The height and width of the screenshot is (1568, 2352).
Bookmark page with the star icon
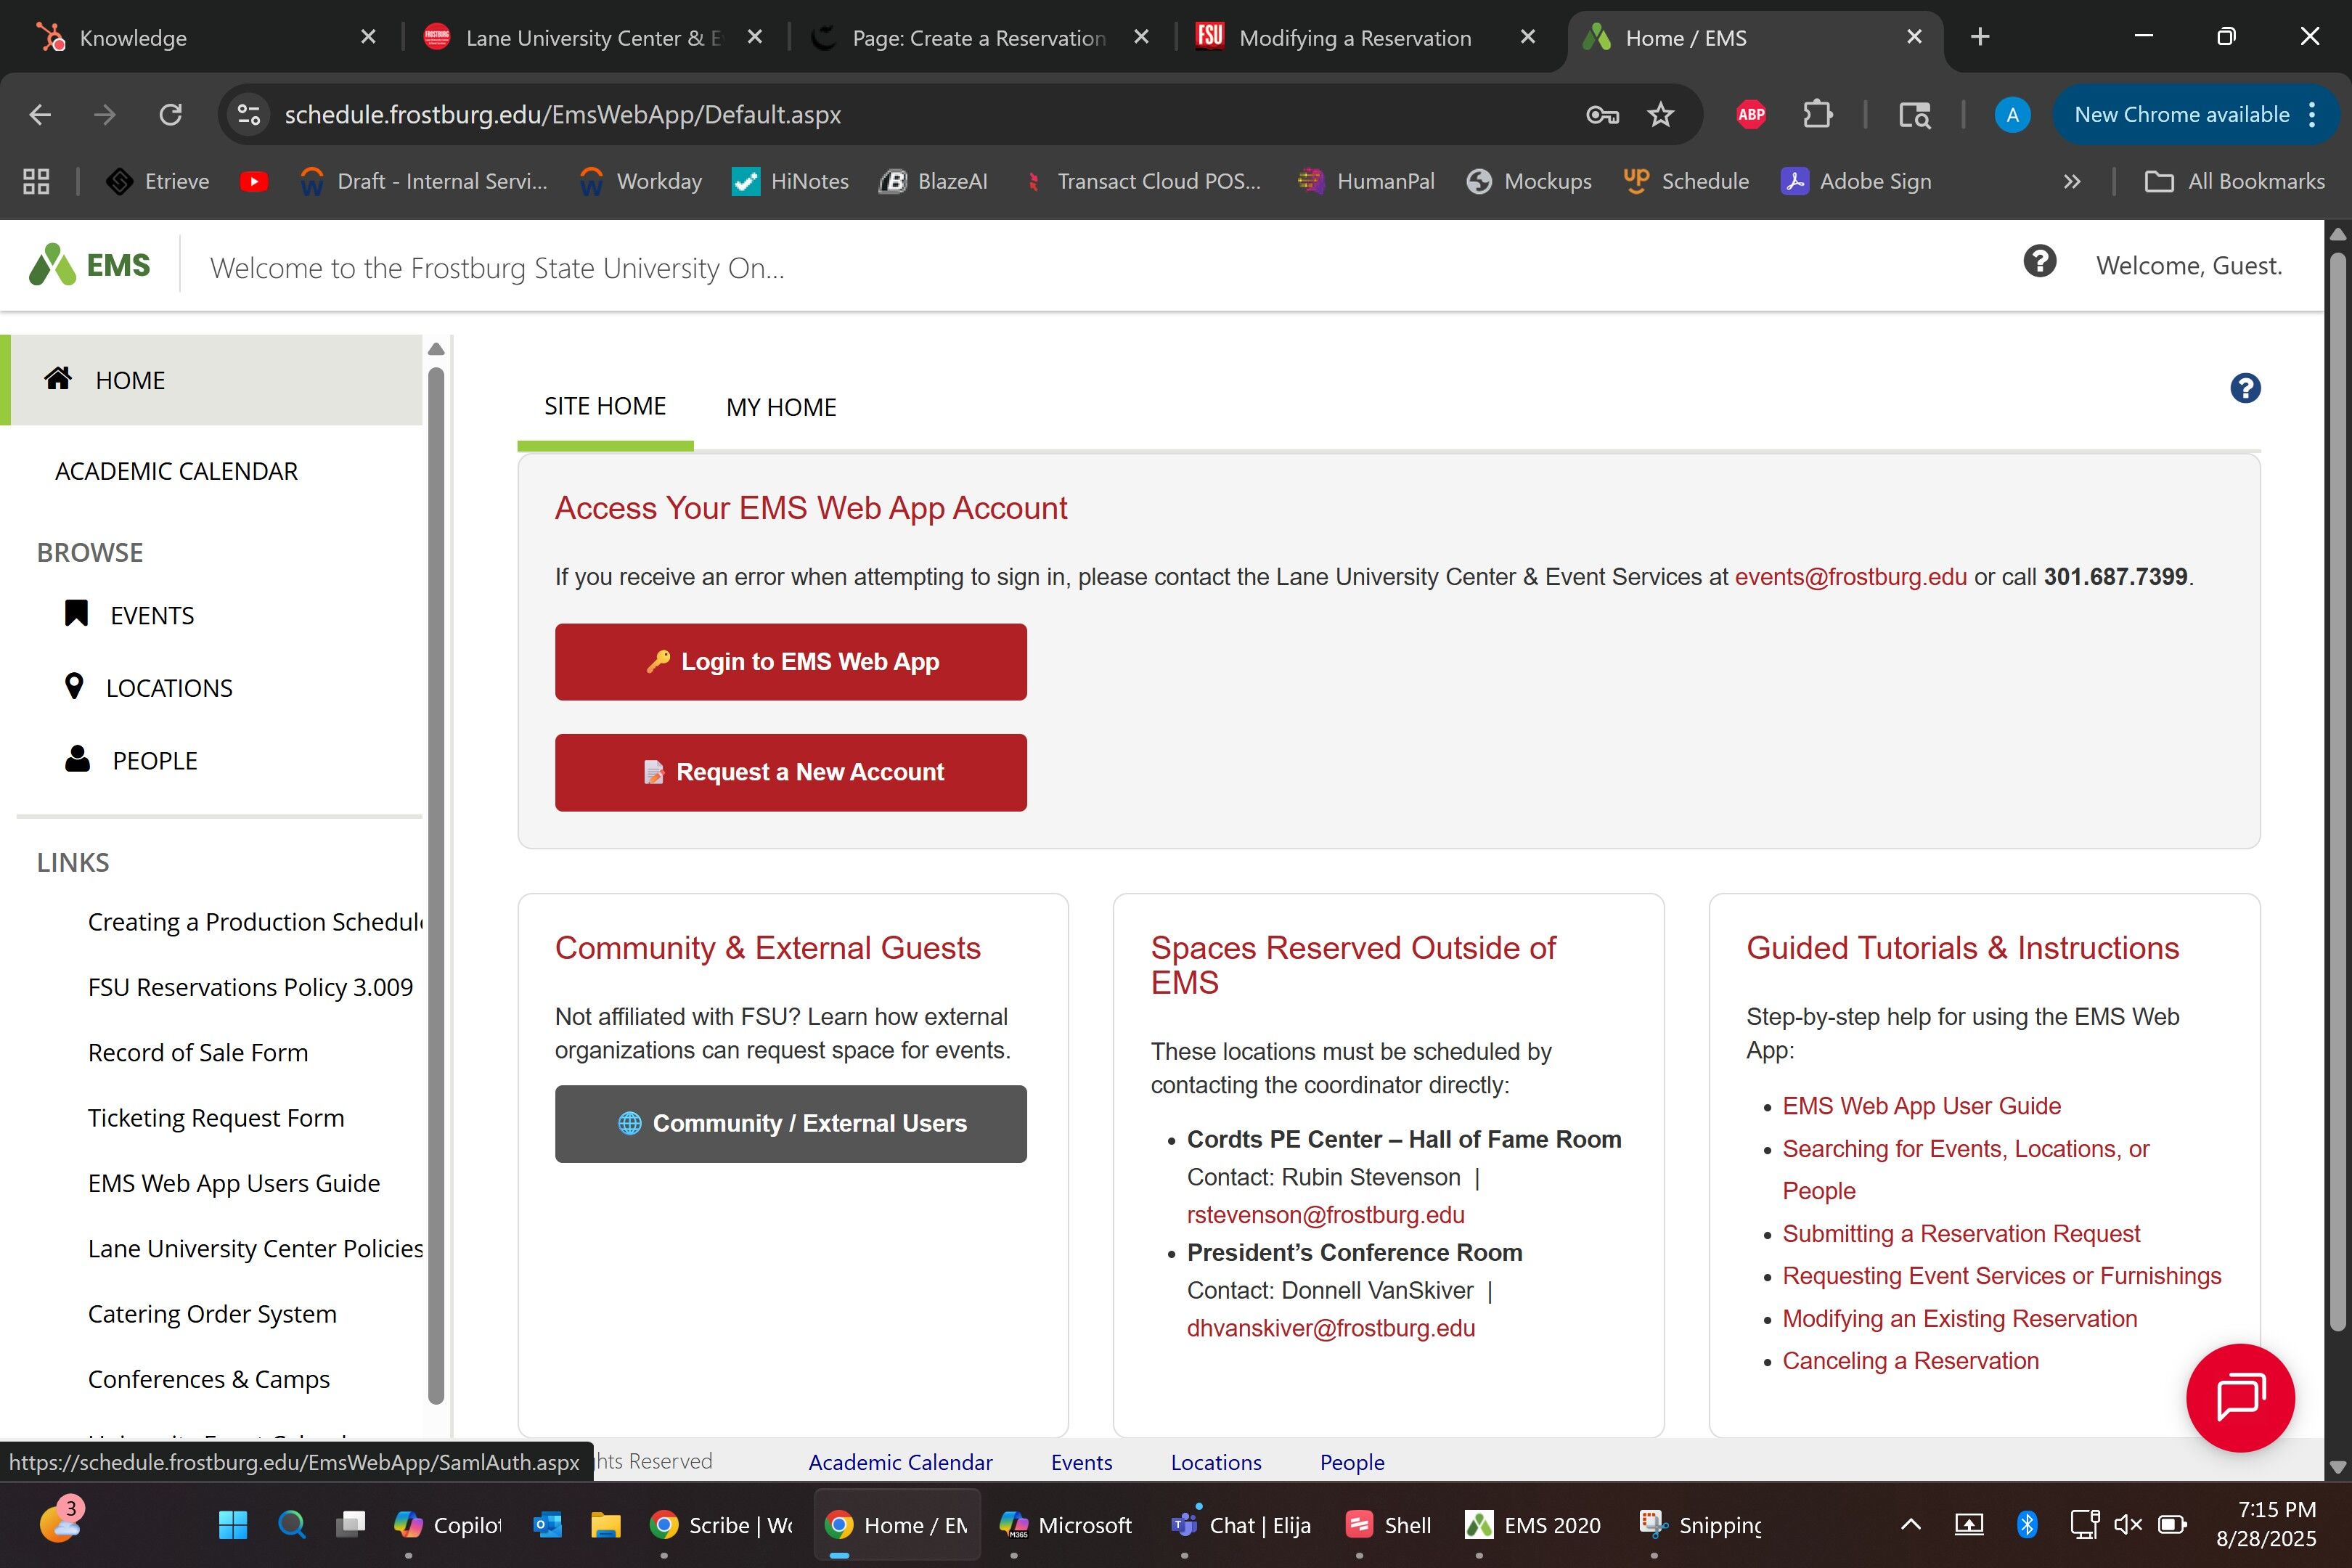coord(1660,115)
